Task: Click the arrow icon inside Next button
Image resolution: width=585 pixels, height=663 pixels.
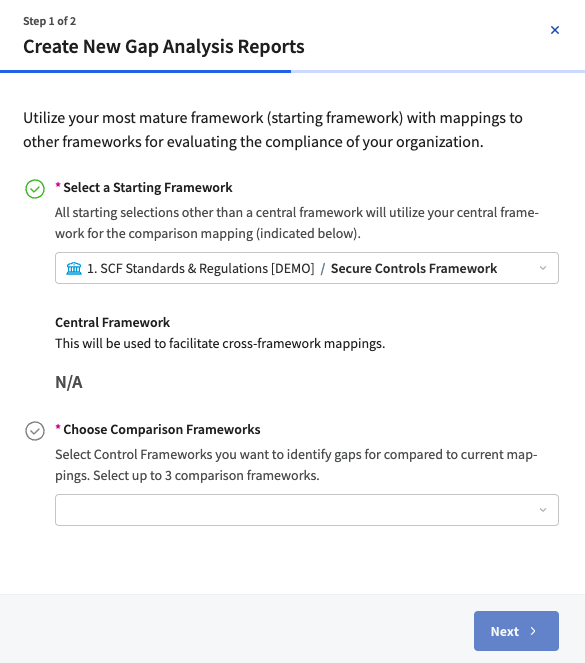Action: pos(533,631)
